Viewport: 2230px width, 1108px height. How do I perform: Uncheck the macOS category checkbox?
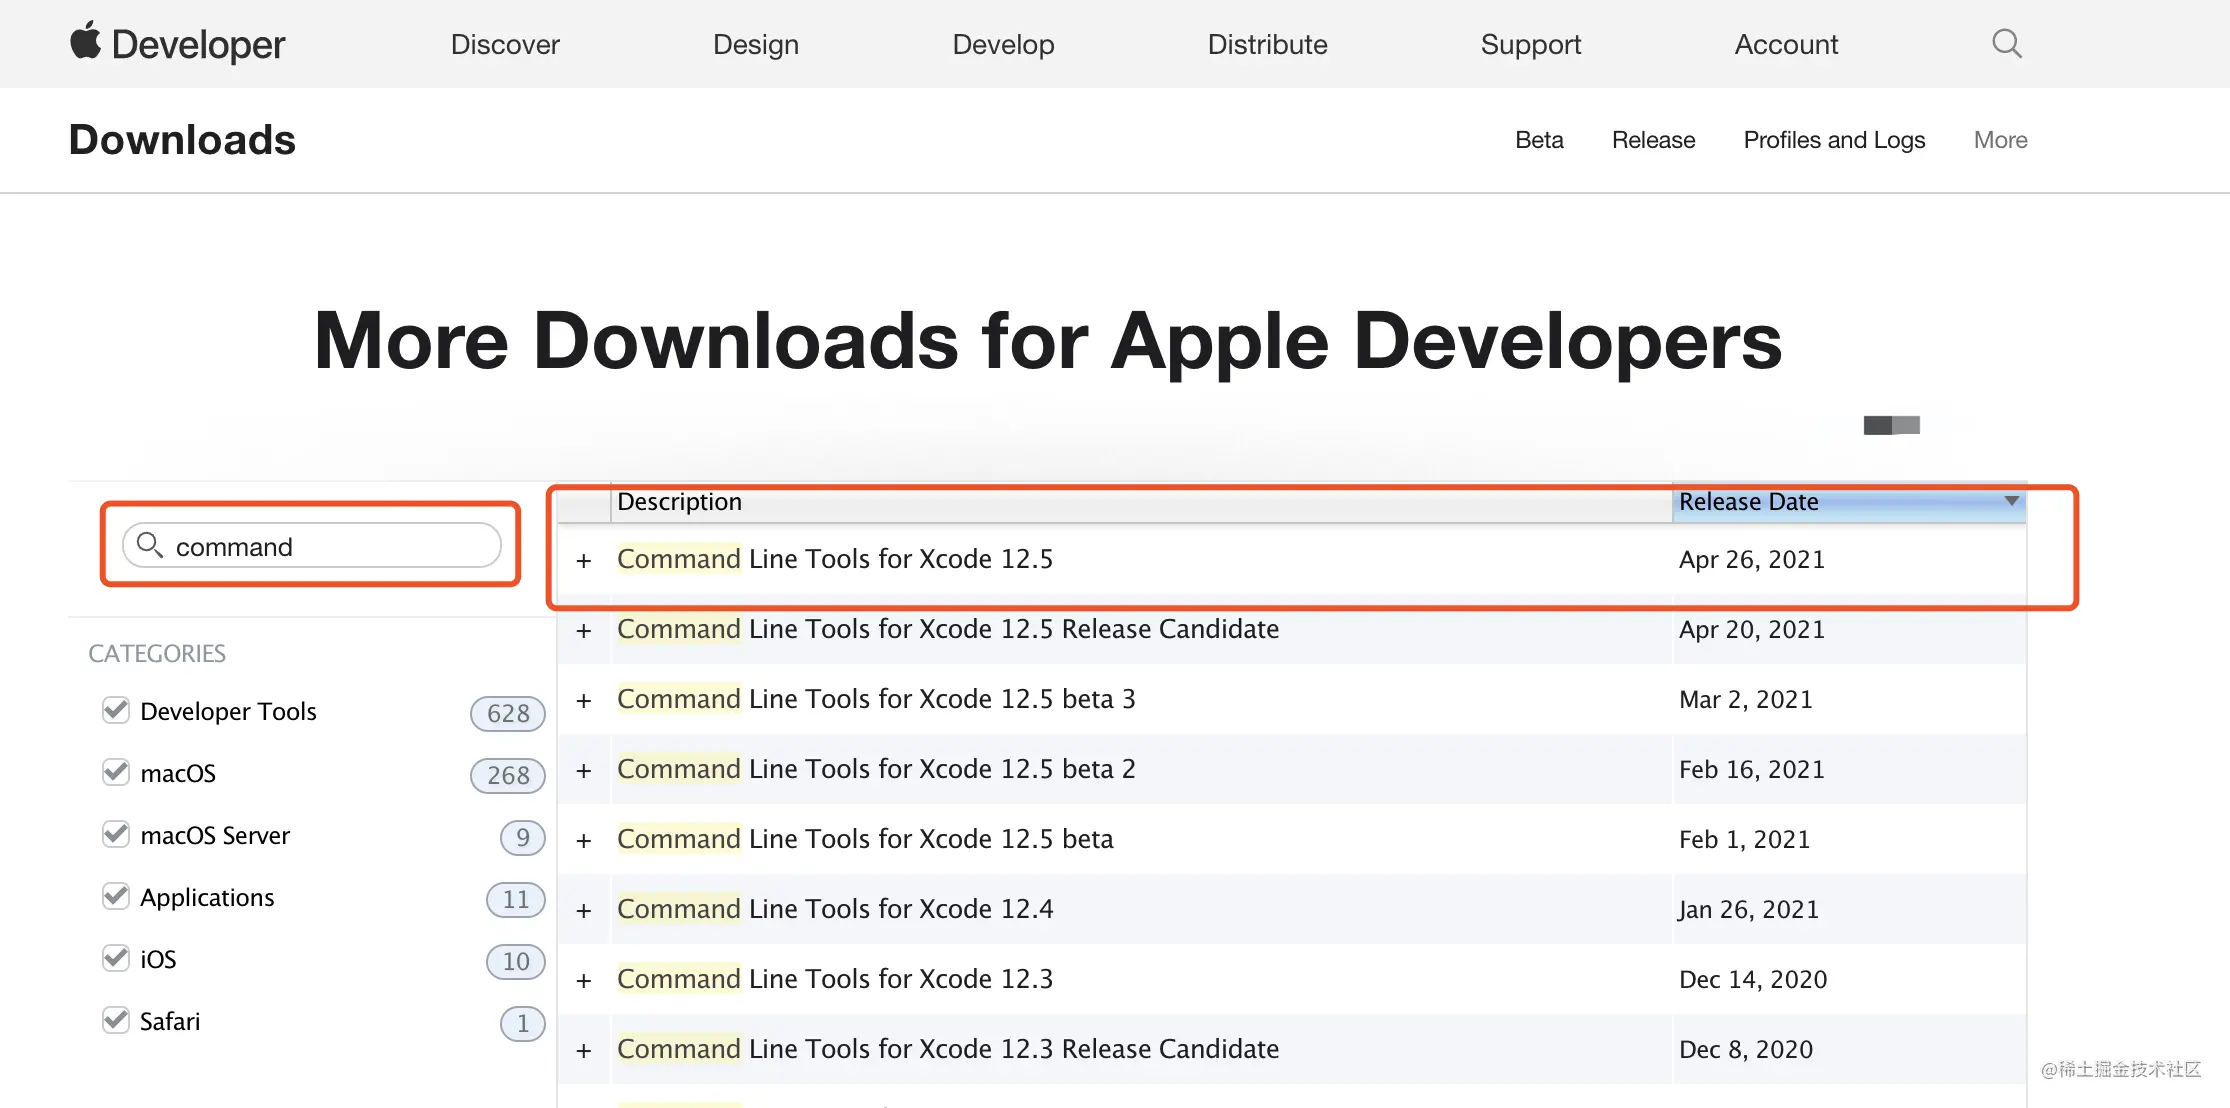[116, 772]
